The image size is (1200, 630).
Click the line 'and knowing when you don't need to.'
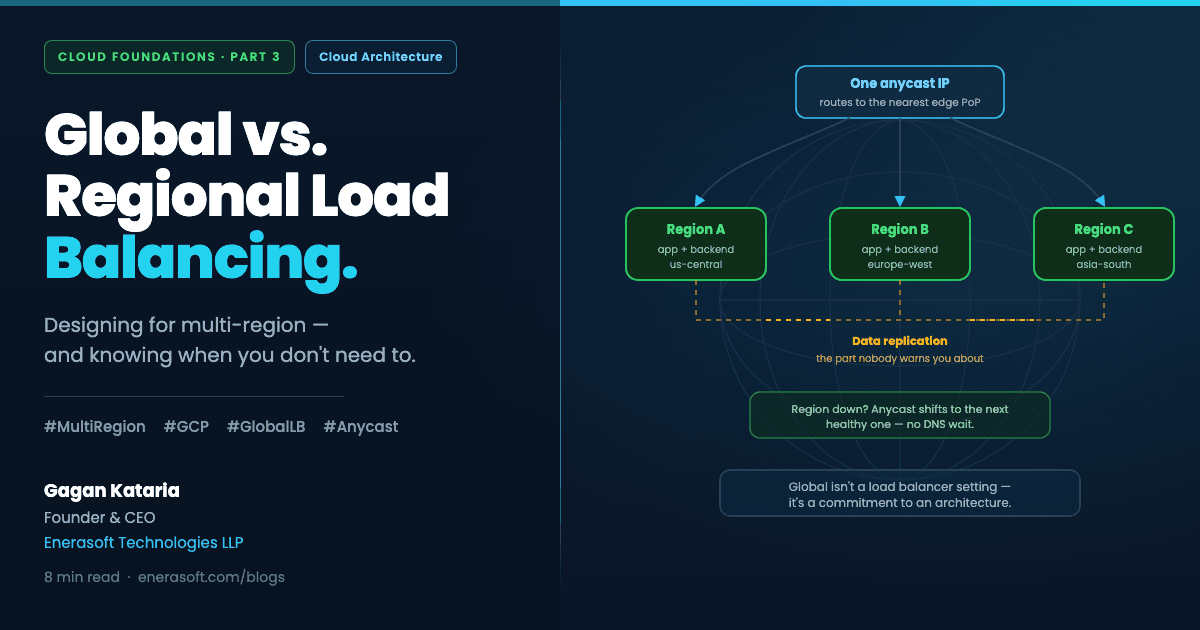pyautogui.click(x=230, y=355)
